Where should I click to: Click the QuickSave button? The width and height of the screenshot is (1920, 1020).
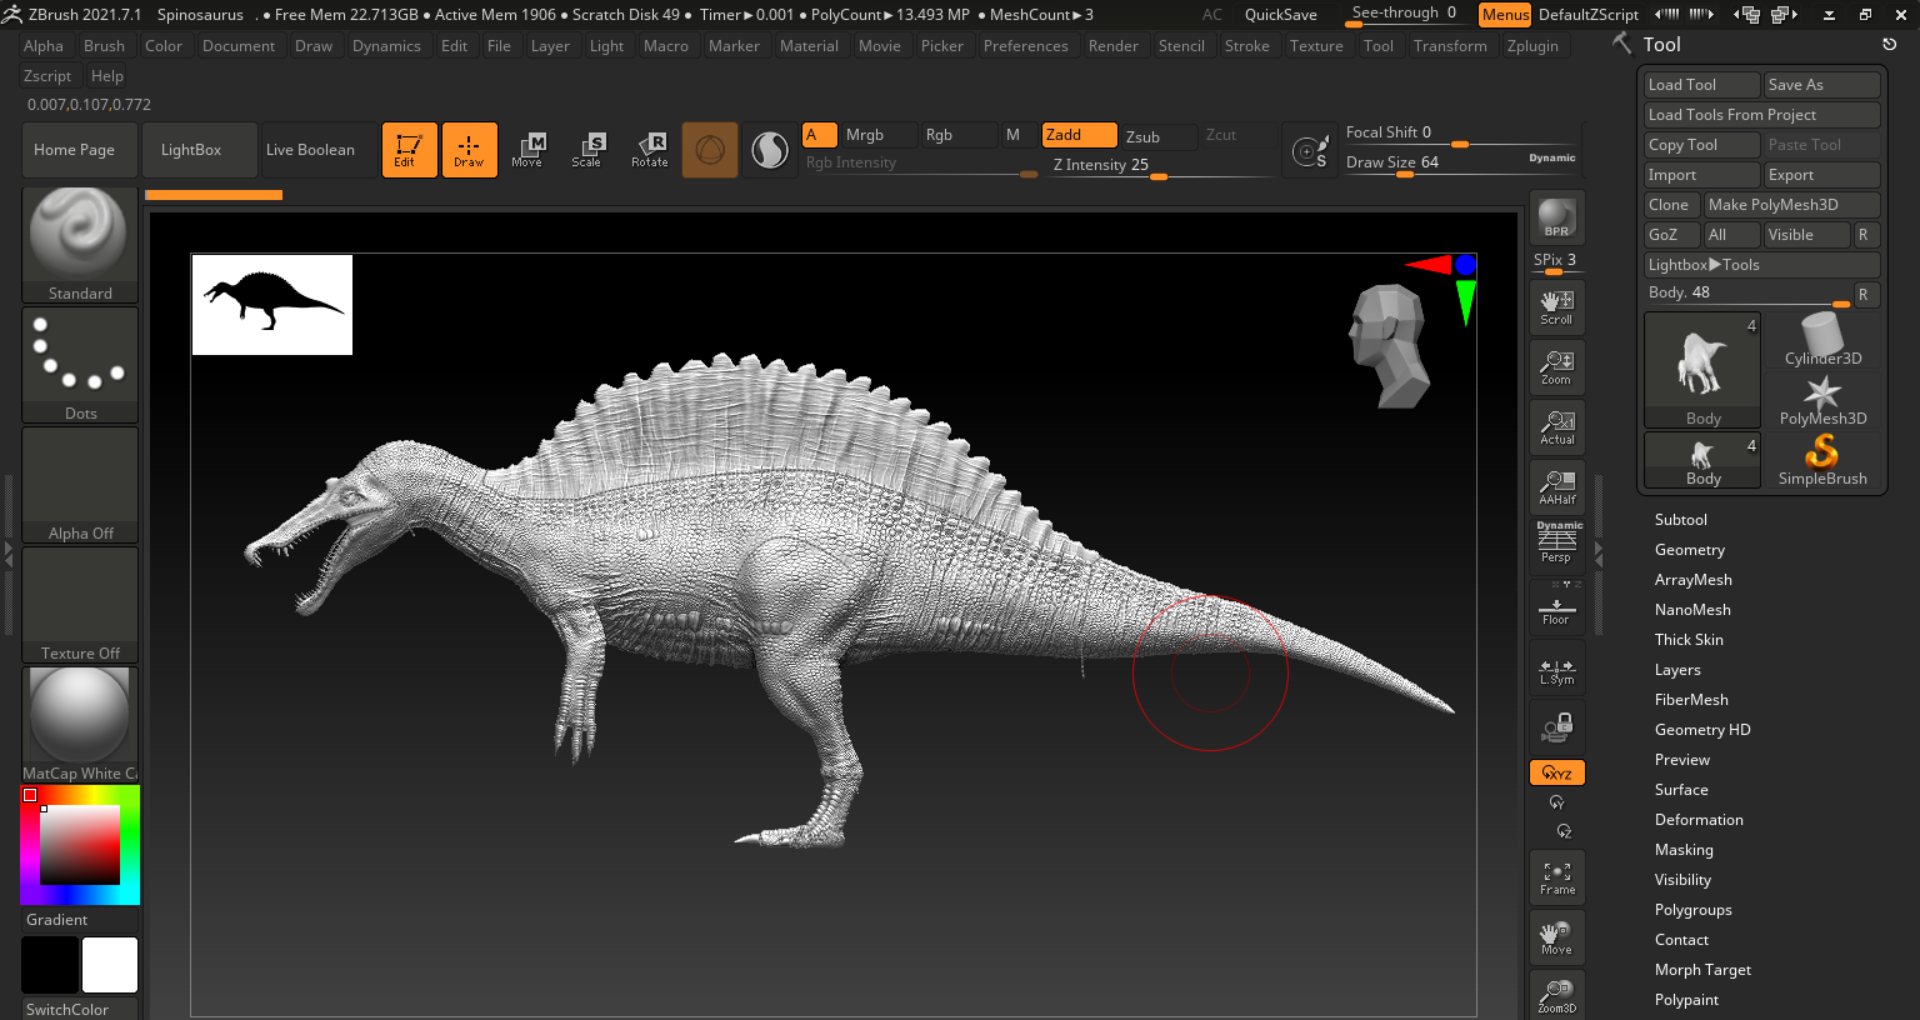1280,15
